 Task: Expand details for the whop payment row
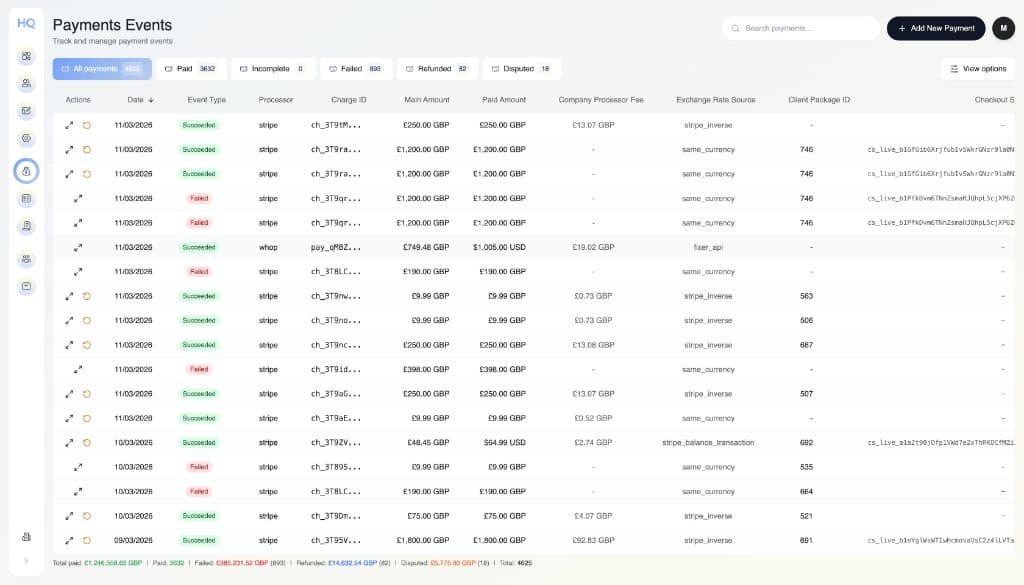coord(78,247)
